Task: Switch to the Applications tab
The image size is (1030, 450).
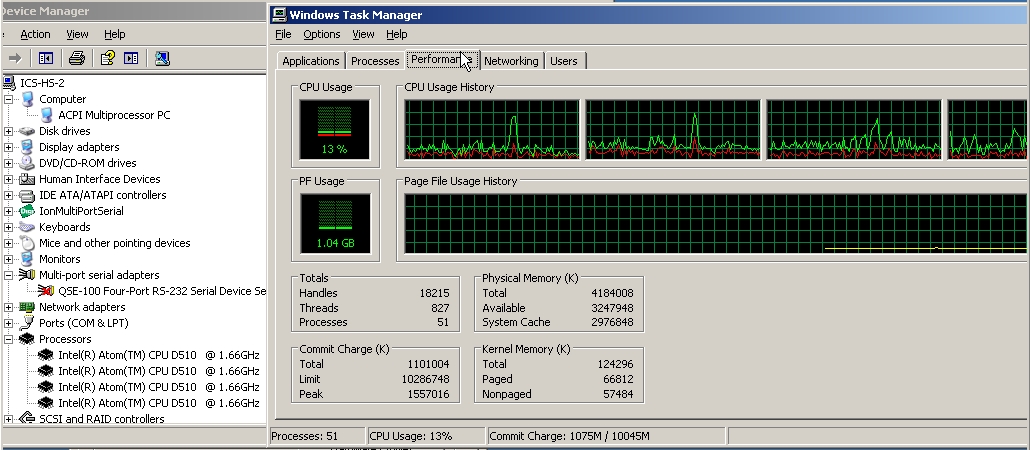Action: (311, 61)
